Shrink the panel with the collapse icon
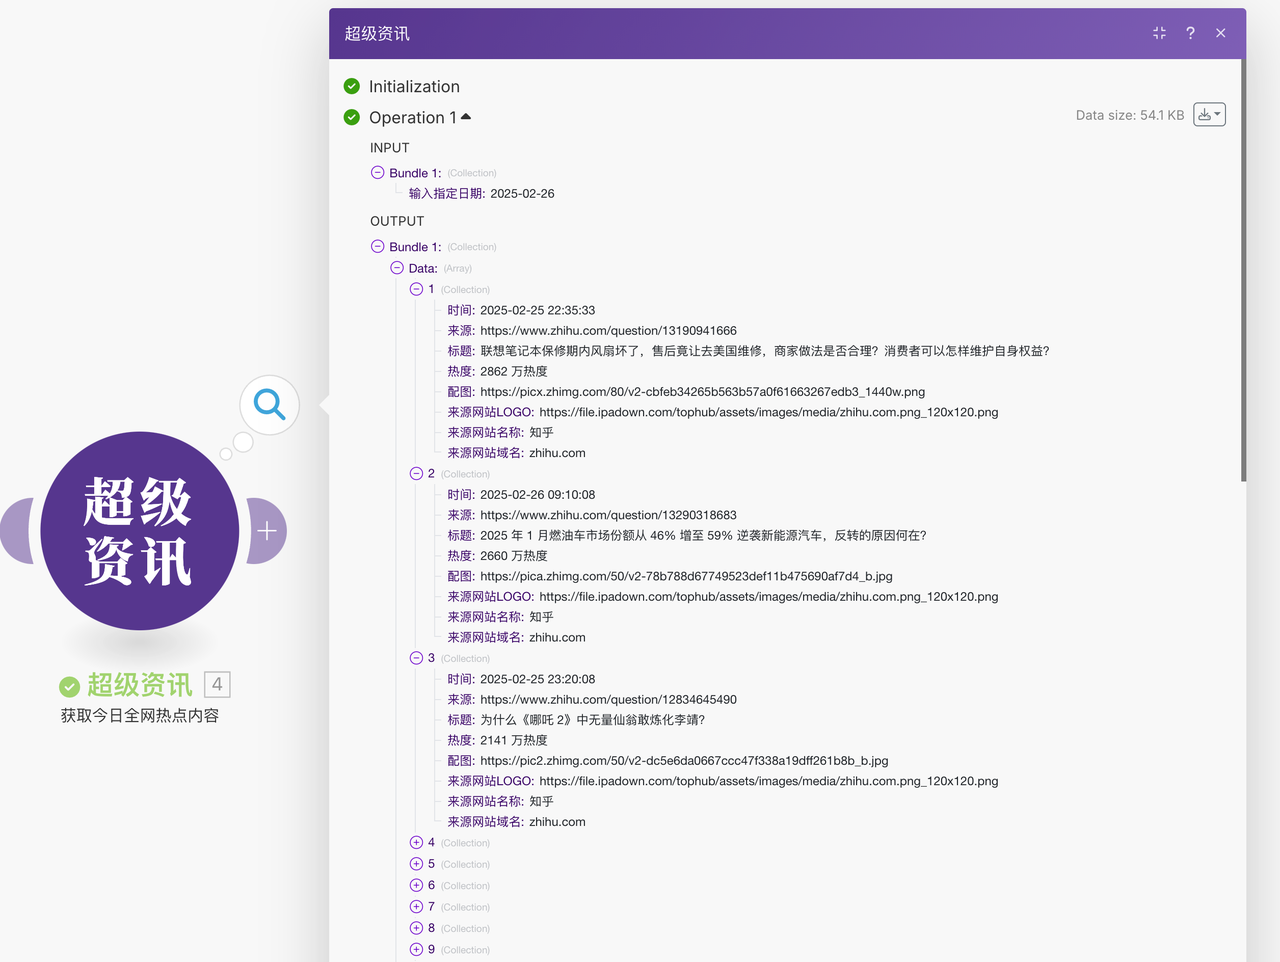 1159,33
